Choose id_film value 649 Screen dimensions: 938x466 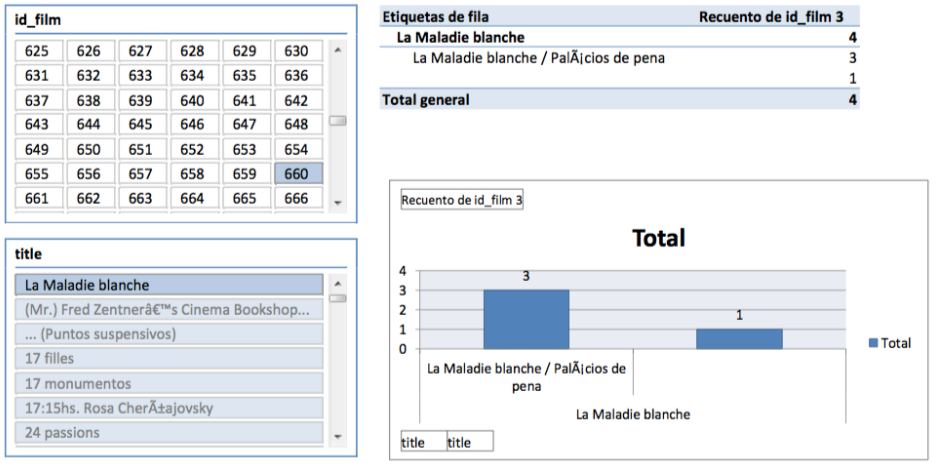[39, 149]
